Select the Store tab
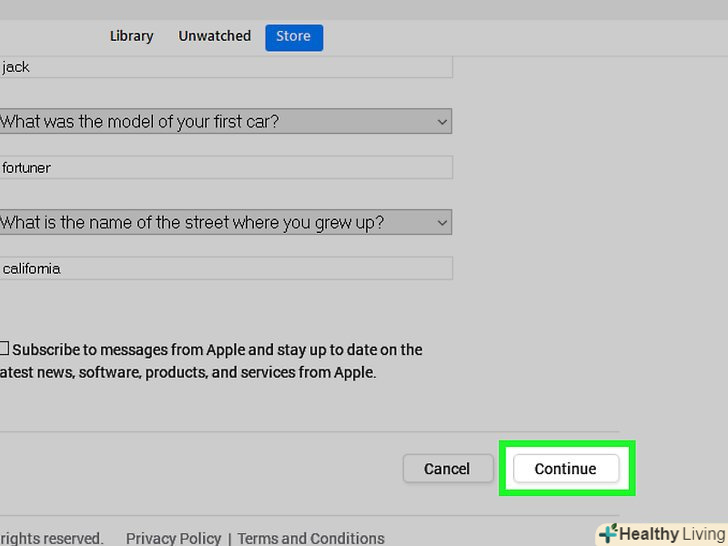 293,37
